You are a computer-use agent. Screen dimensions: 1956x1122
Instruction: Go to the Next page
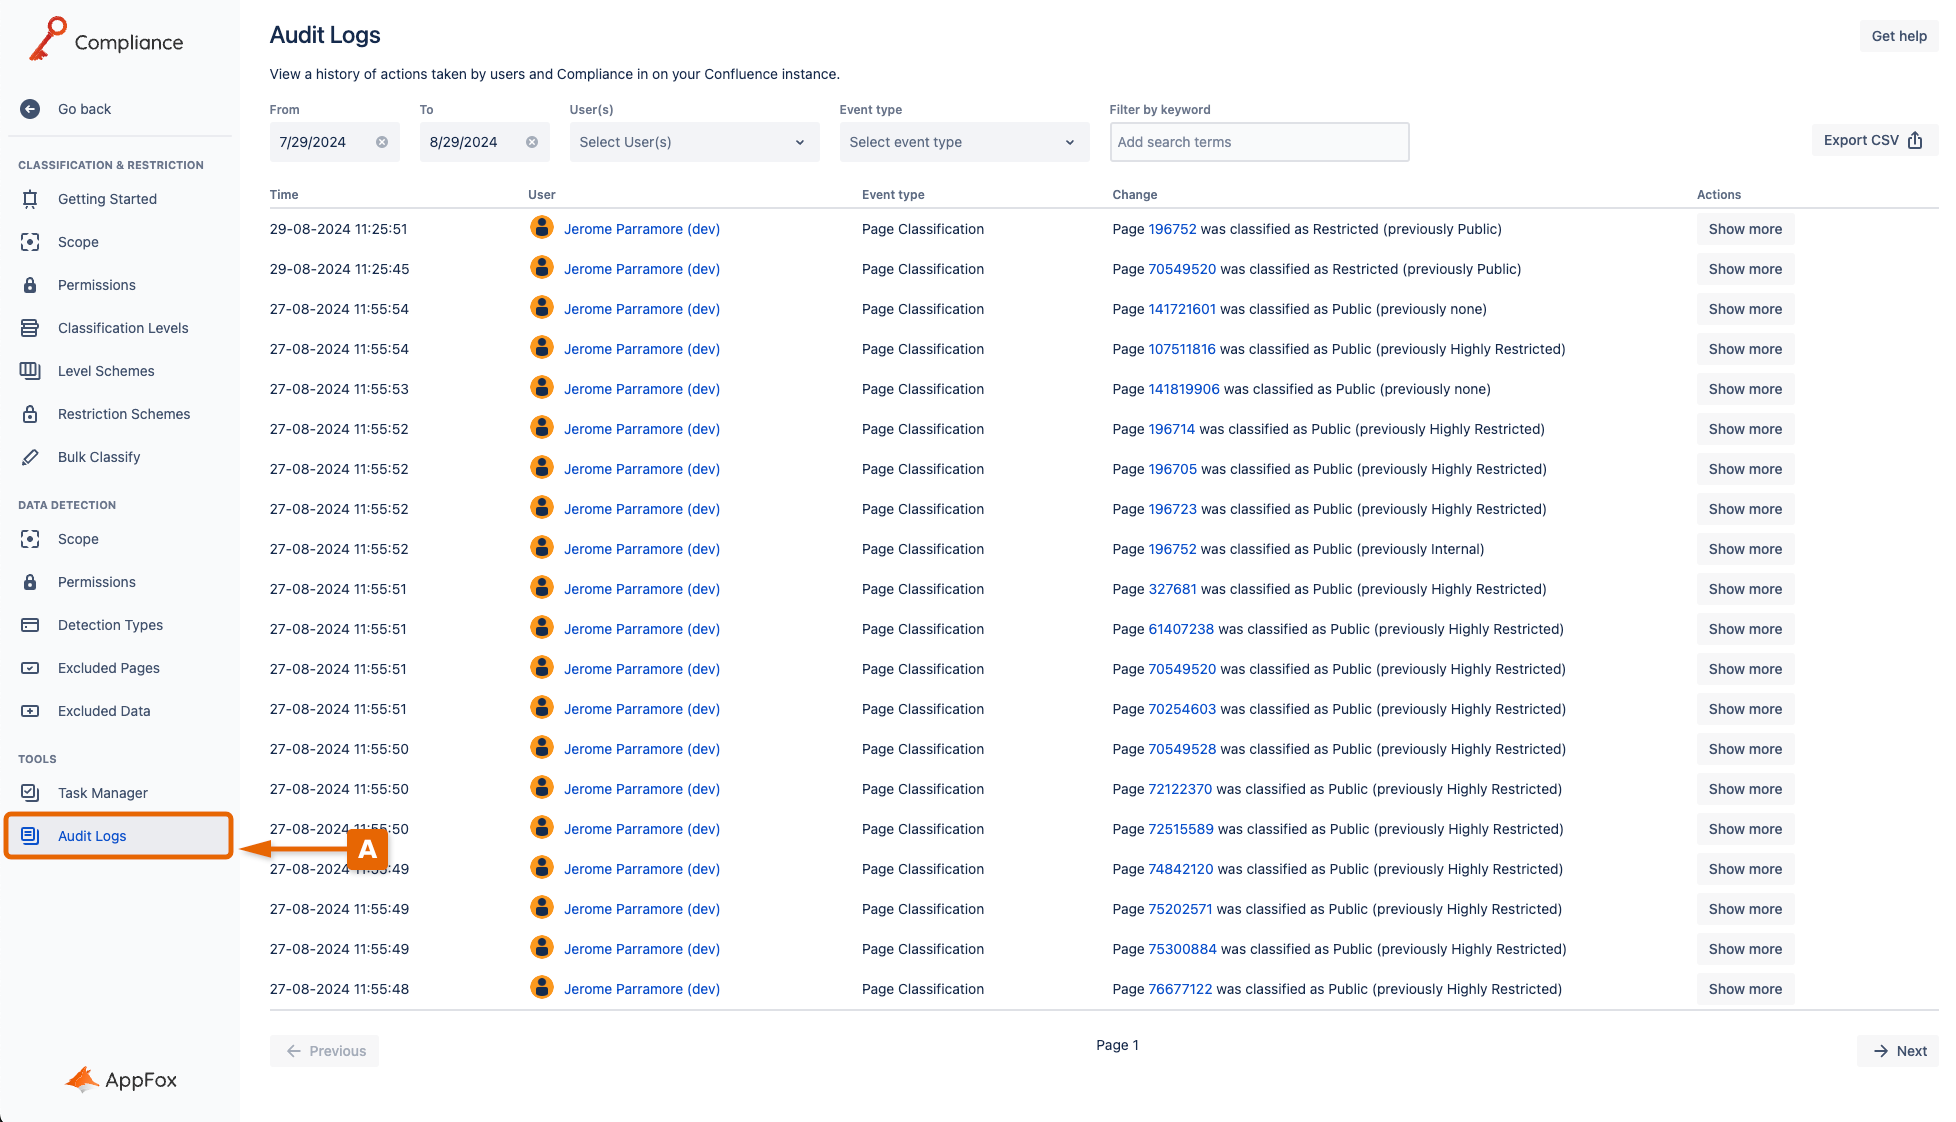[1898, 1051]
